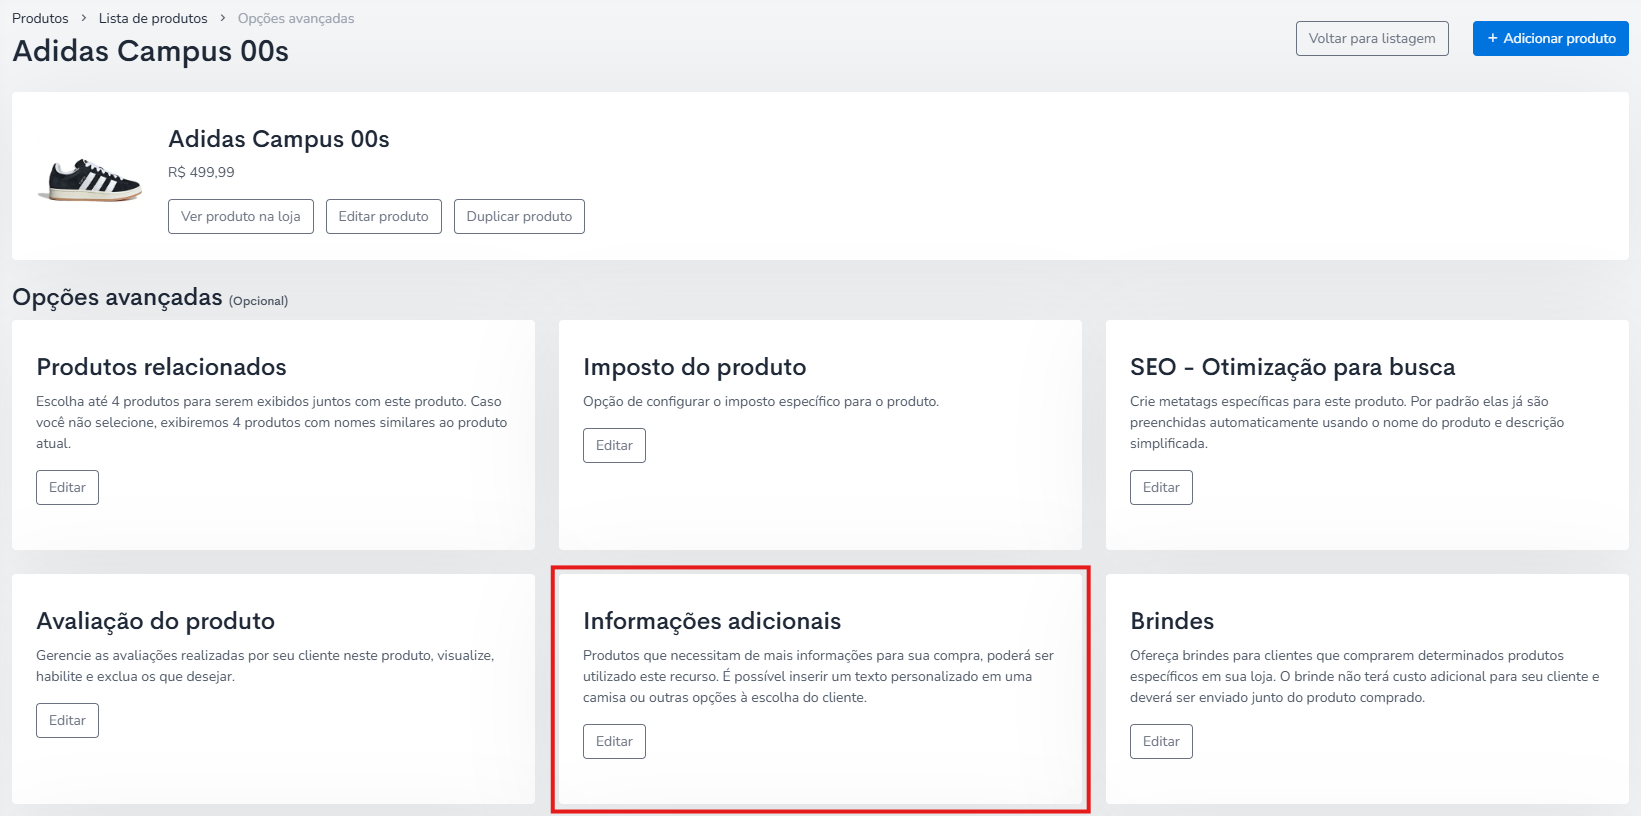Image resolution: width=1641 pixels, height=816 pixels.
Task: Edit the Imposto do produto section
Action: click(x=614, y=445)
